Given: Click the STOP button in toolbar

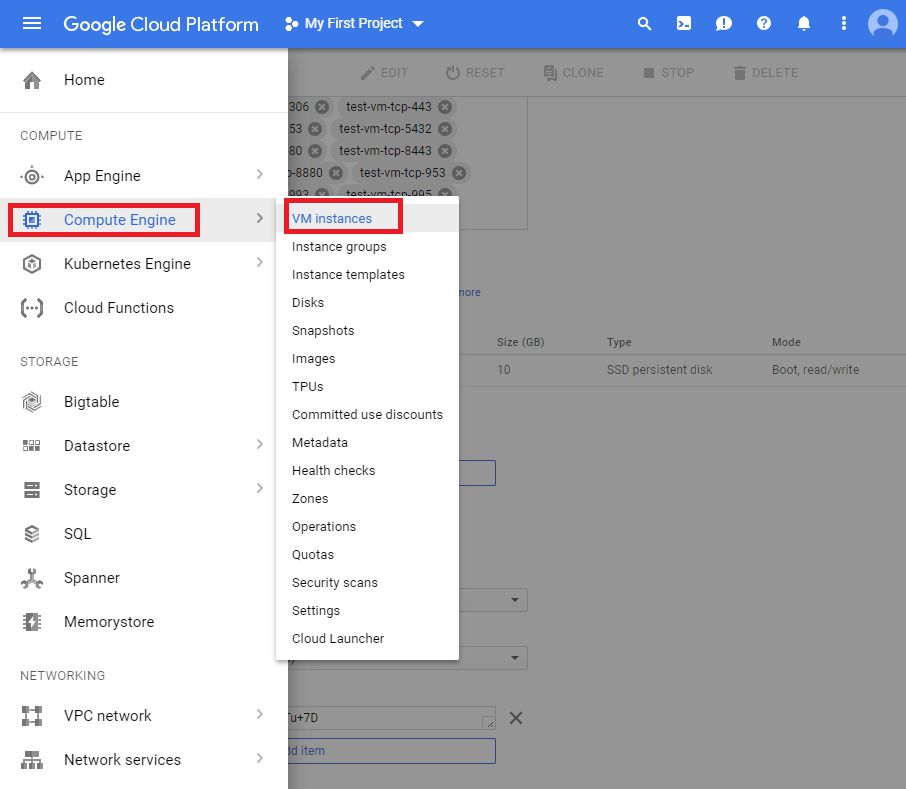Looking at the screenshot, I should point(668,73).
